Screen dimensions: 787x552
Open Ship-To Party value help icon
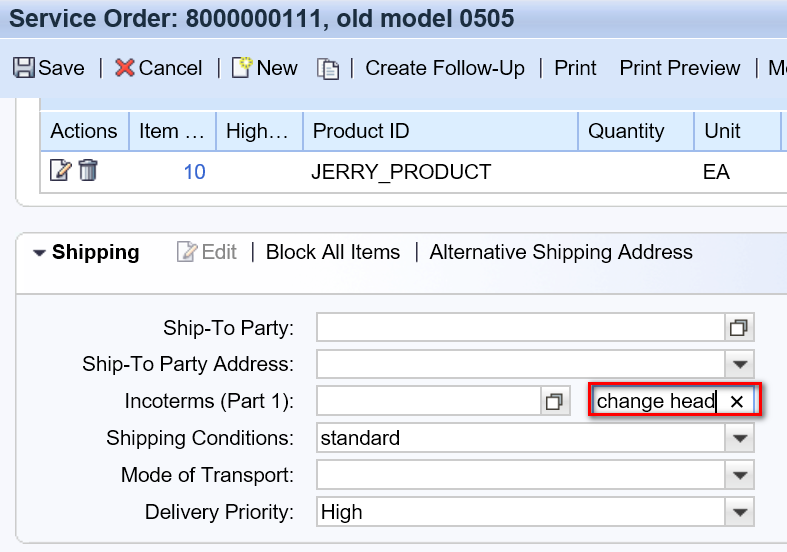tap(739, 328)
